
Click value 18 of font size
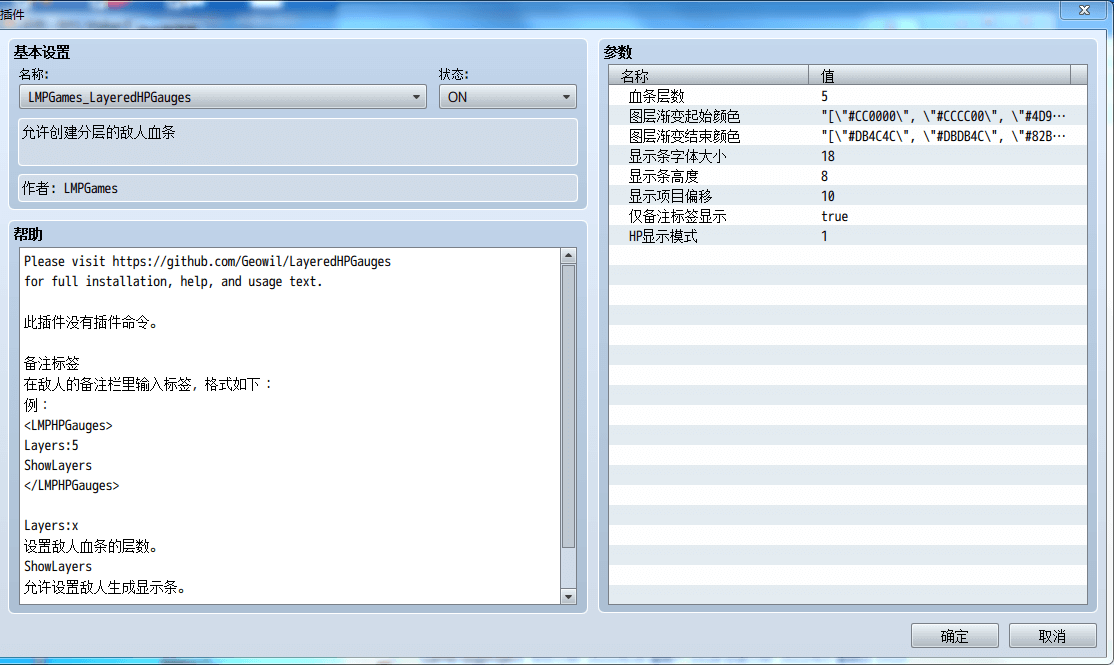[x=828, y=156]
